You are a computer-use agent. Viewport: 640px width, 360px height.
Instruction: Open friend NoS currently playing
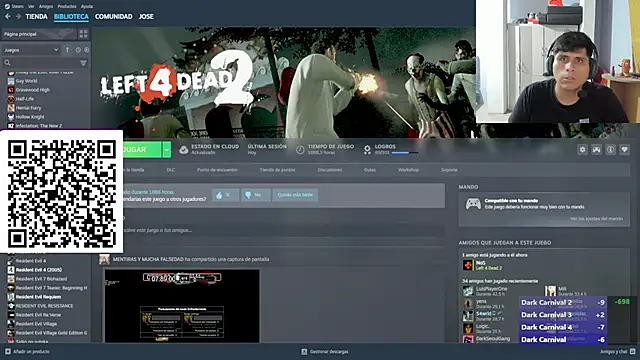tap(482, 265)
